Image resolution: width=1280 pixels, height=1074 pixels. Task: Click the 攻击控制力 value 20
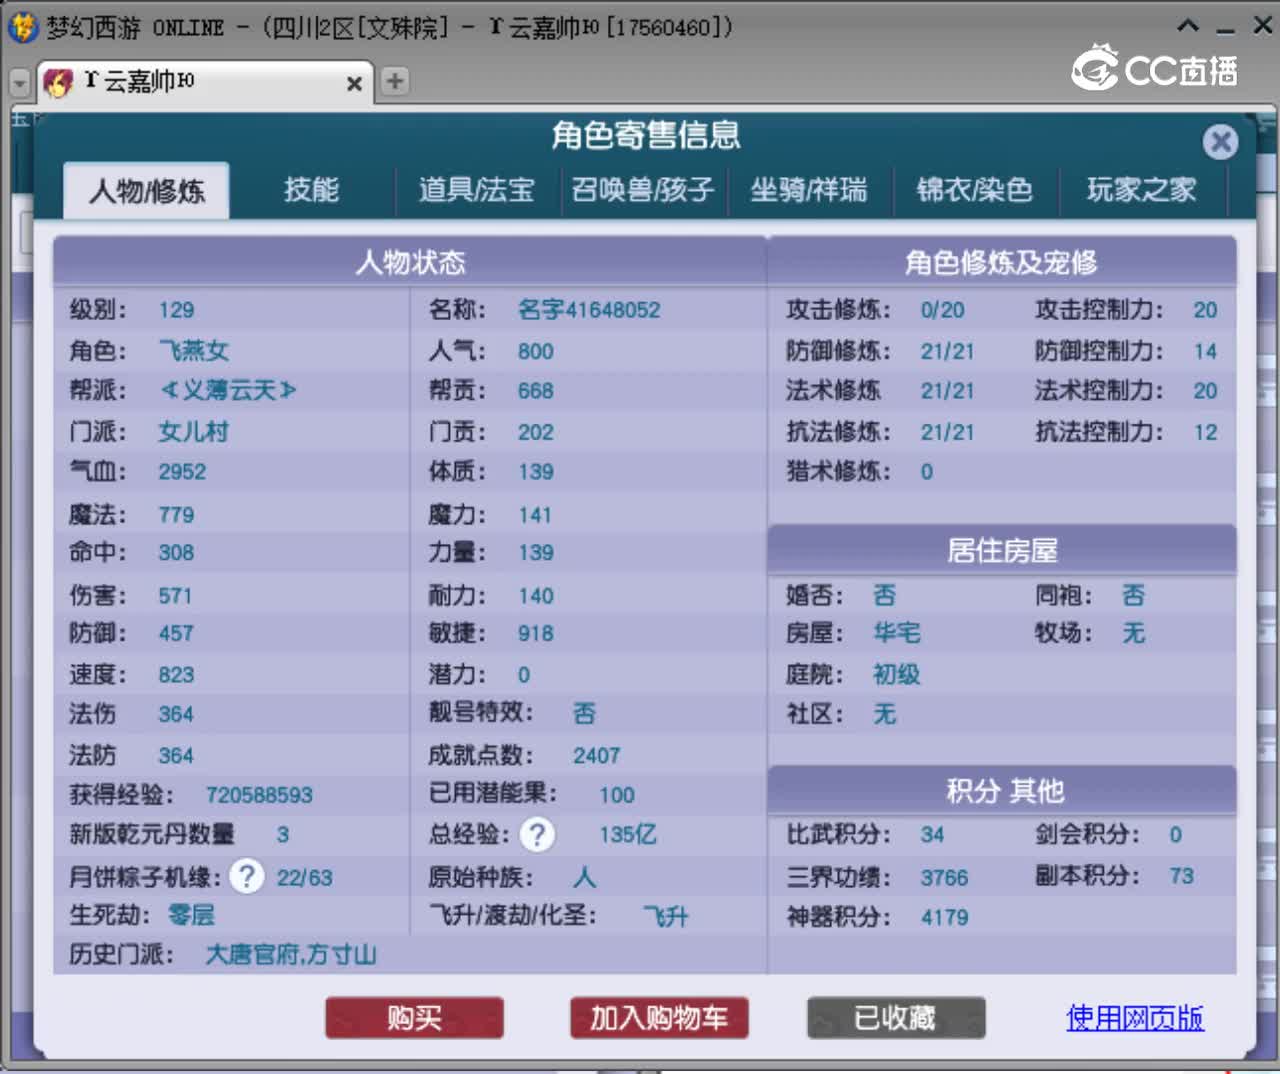(x=1205, y=310)
